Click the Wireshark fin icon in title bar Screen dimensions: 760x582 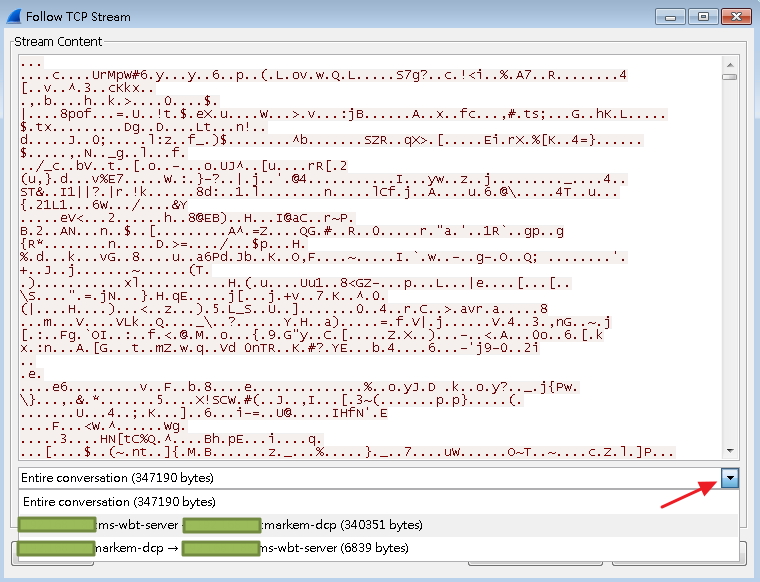[x=14, y=16]
